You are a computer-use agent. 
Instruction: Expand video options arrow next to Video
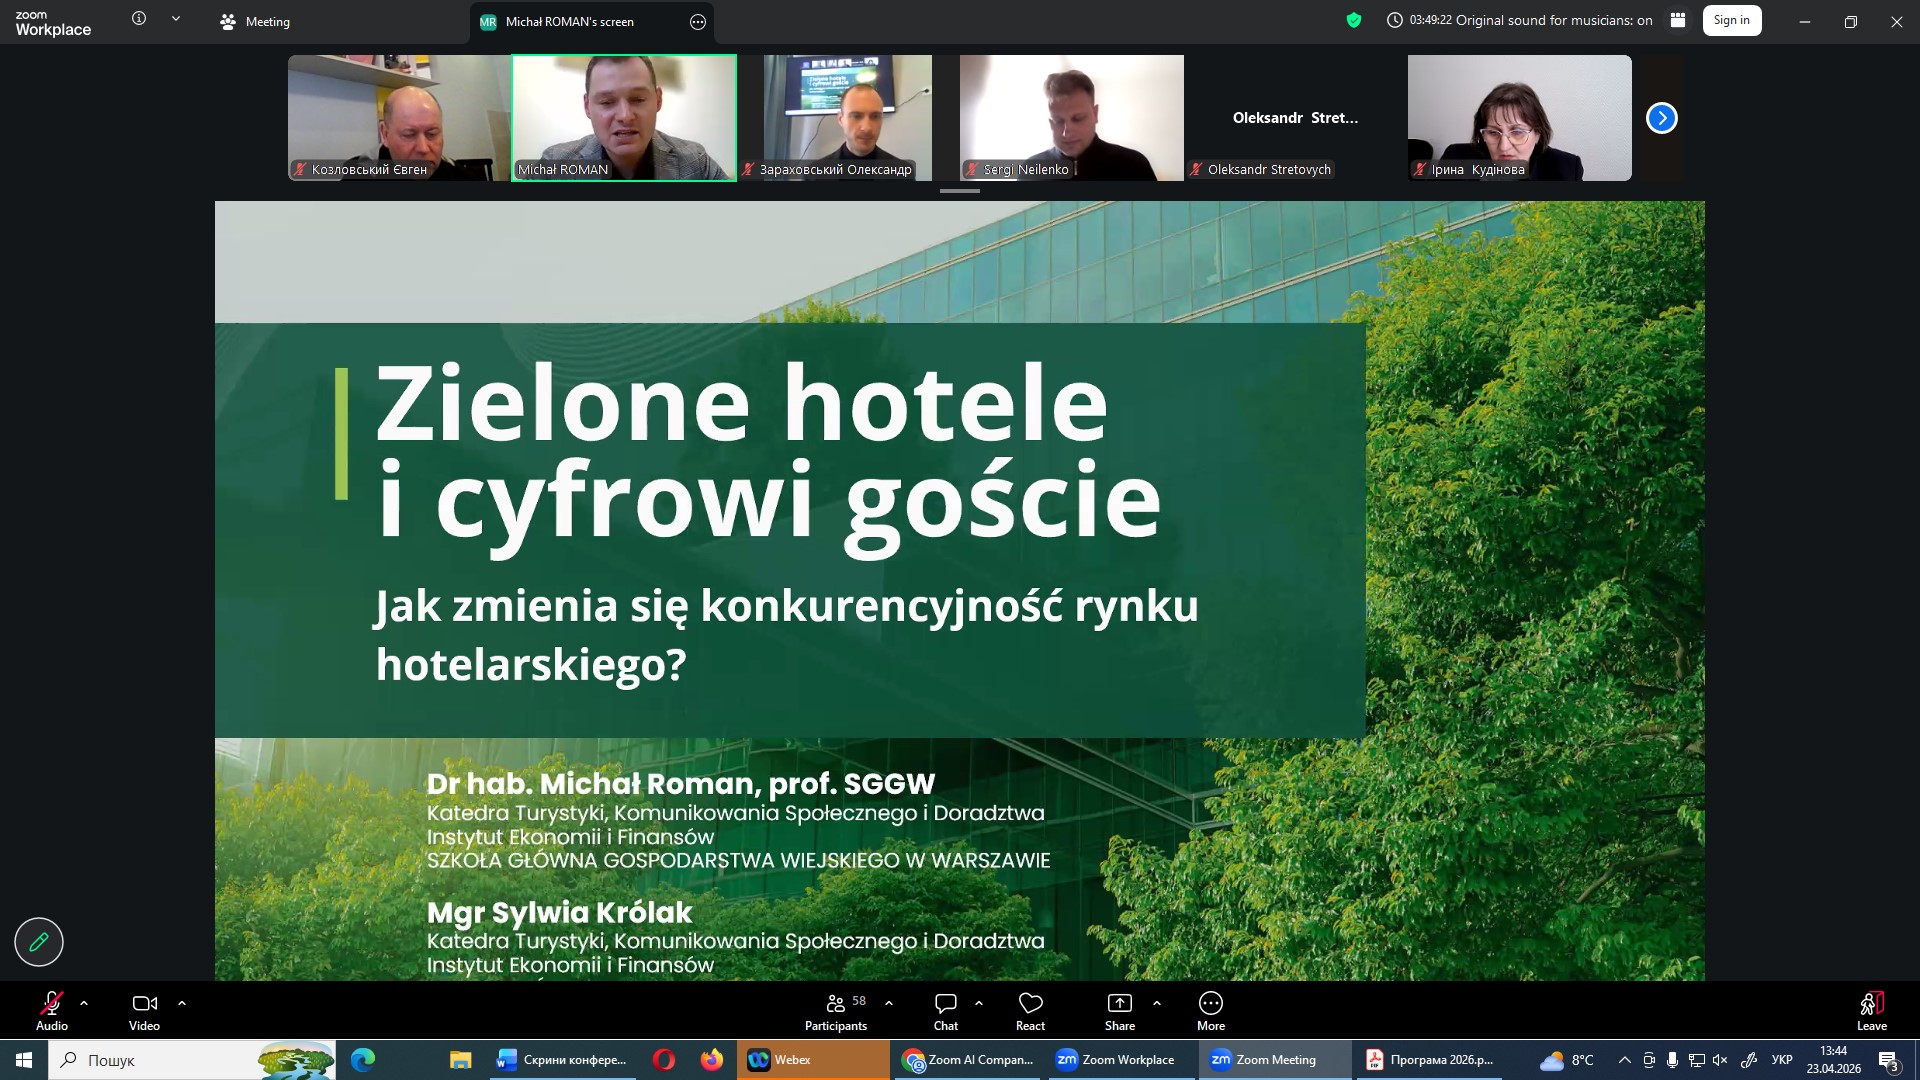(x=182, y=1003)
